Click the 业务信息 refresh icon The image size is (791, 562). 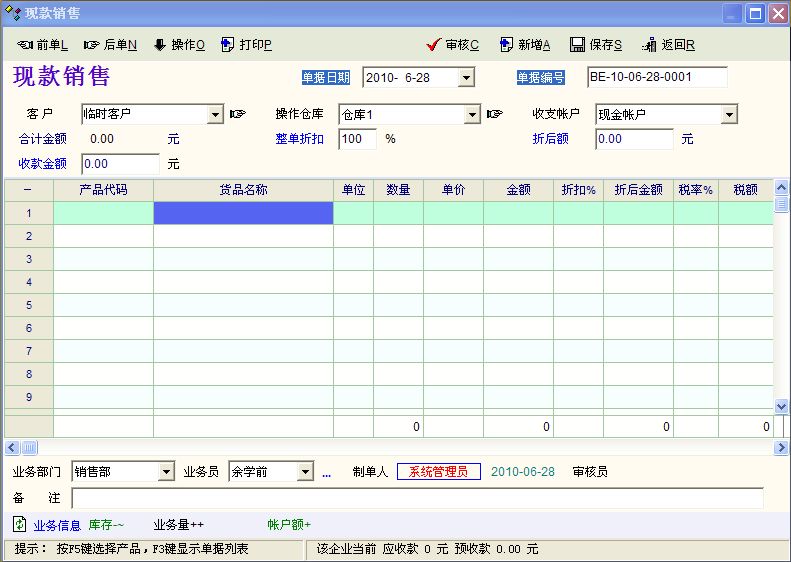coord(20,524)
